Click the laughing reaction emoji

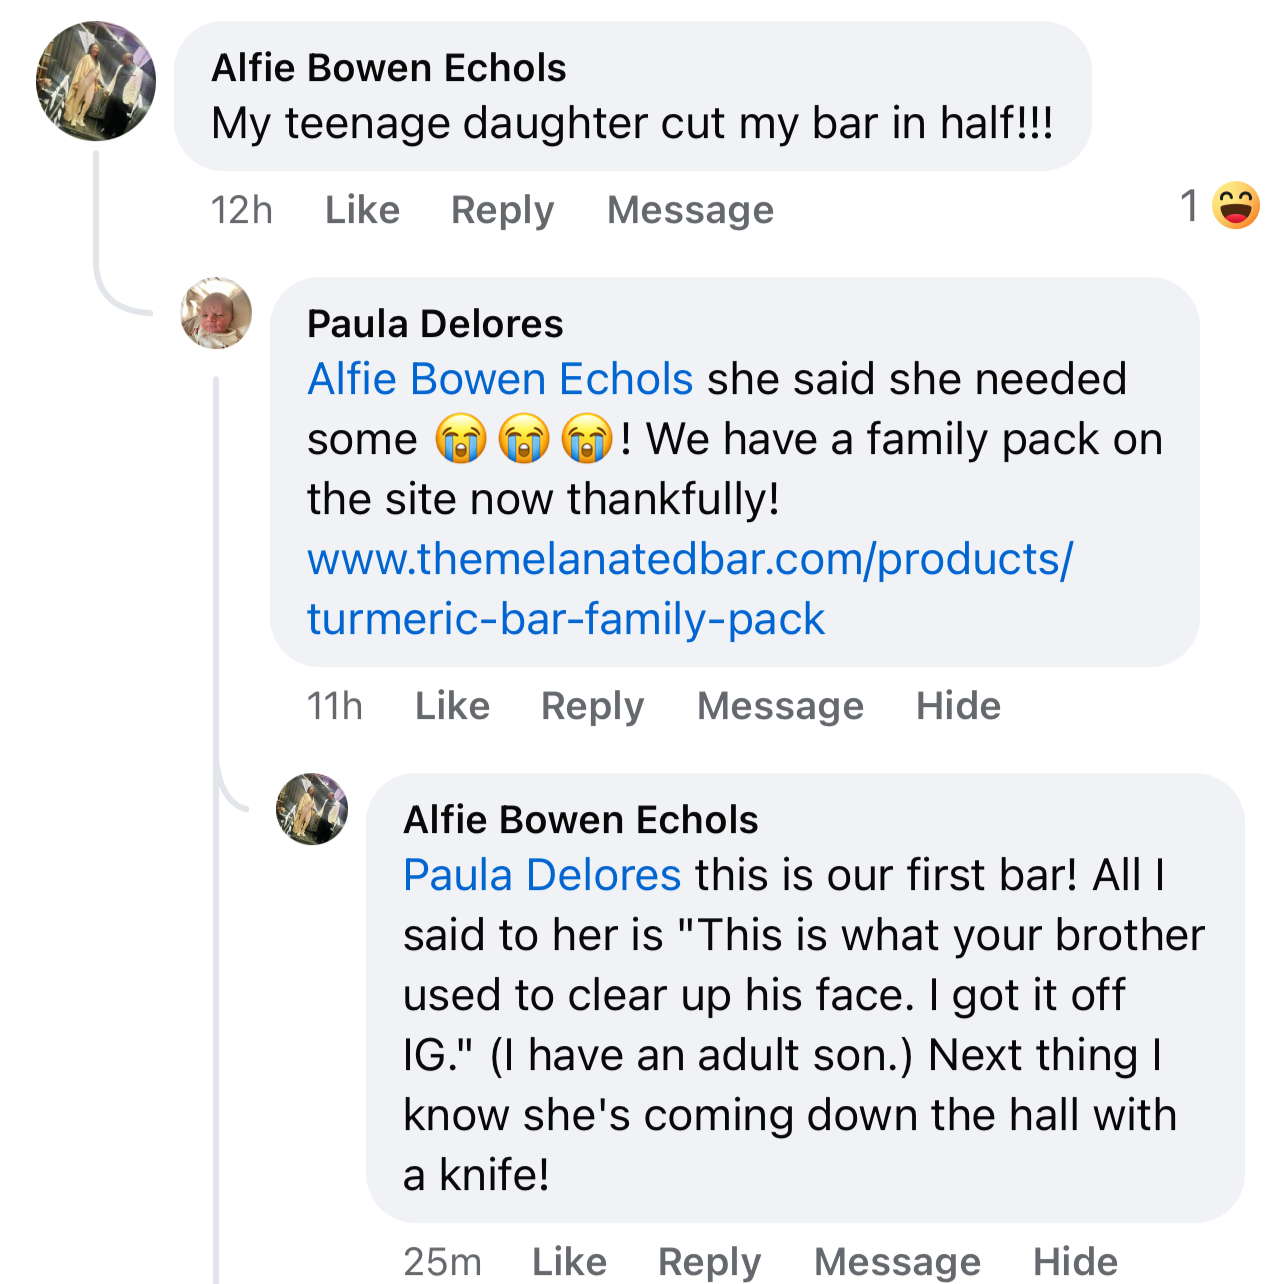point(1235,206)
